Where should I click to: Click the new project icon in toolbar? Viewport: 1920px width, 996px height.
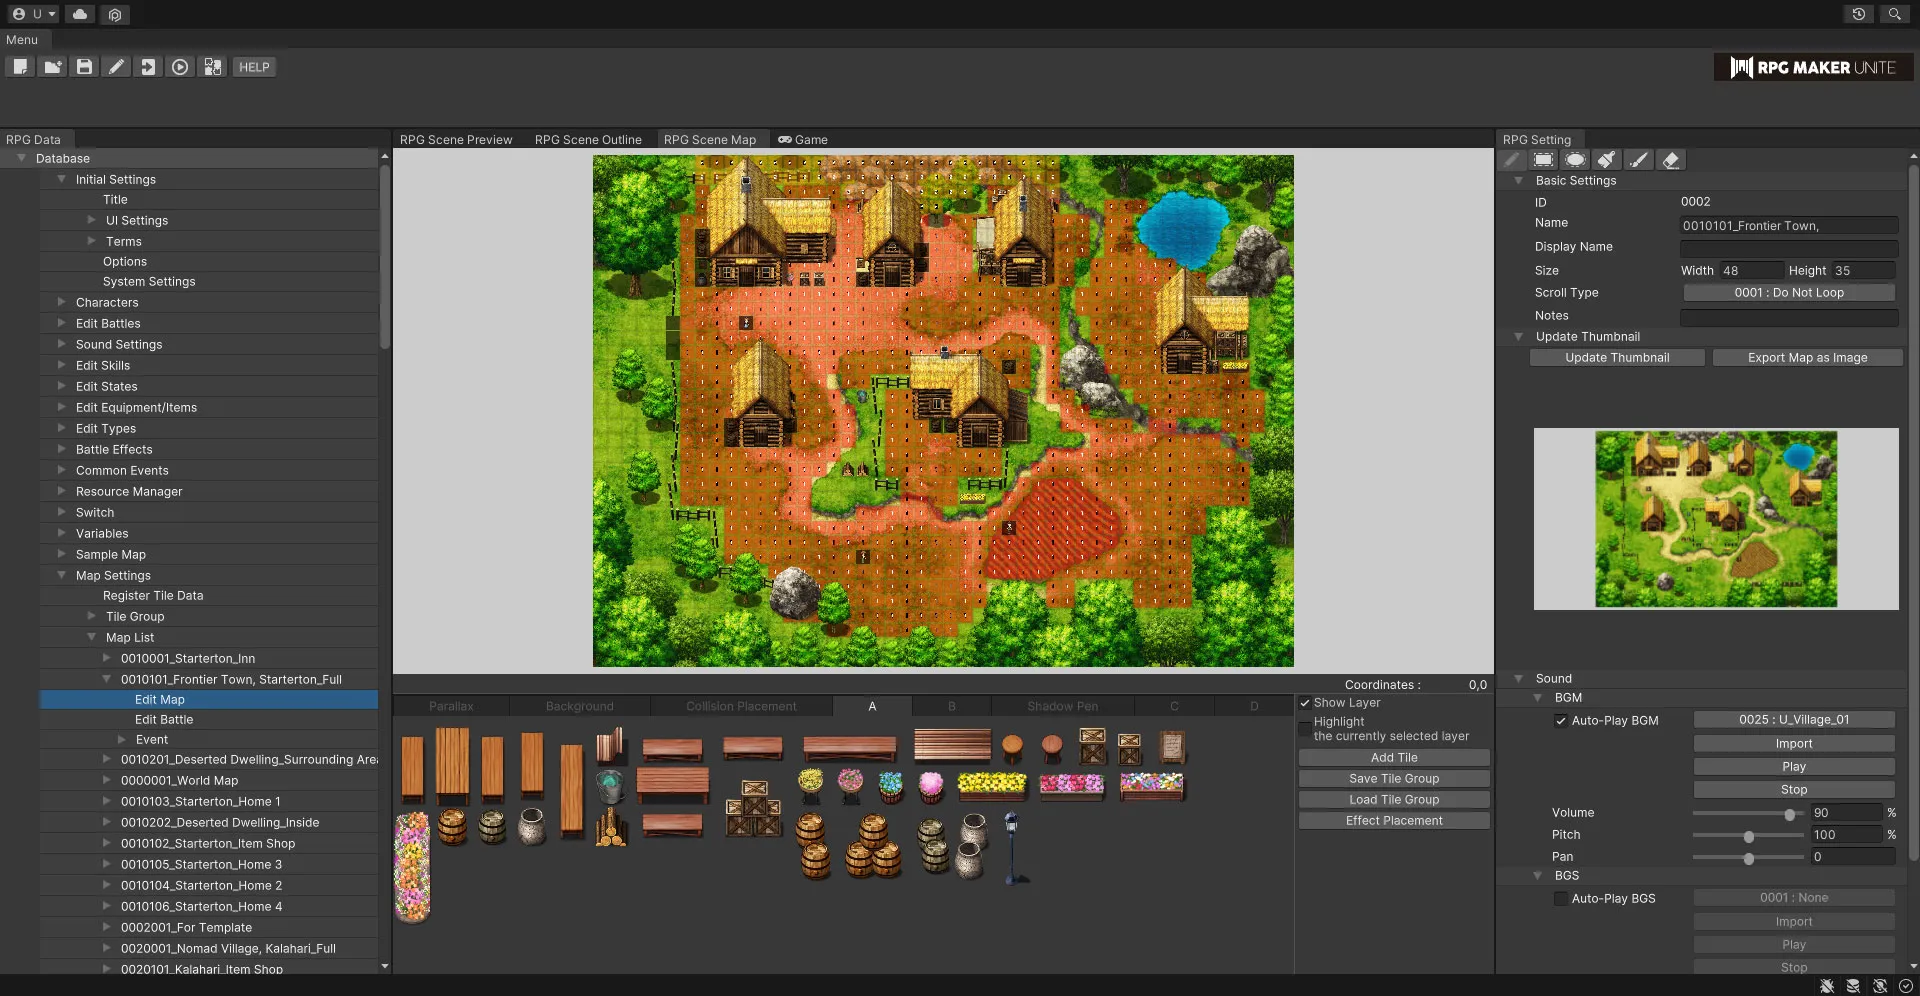click(20, 67)
